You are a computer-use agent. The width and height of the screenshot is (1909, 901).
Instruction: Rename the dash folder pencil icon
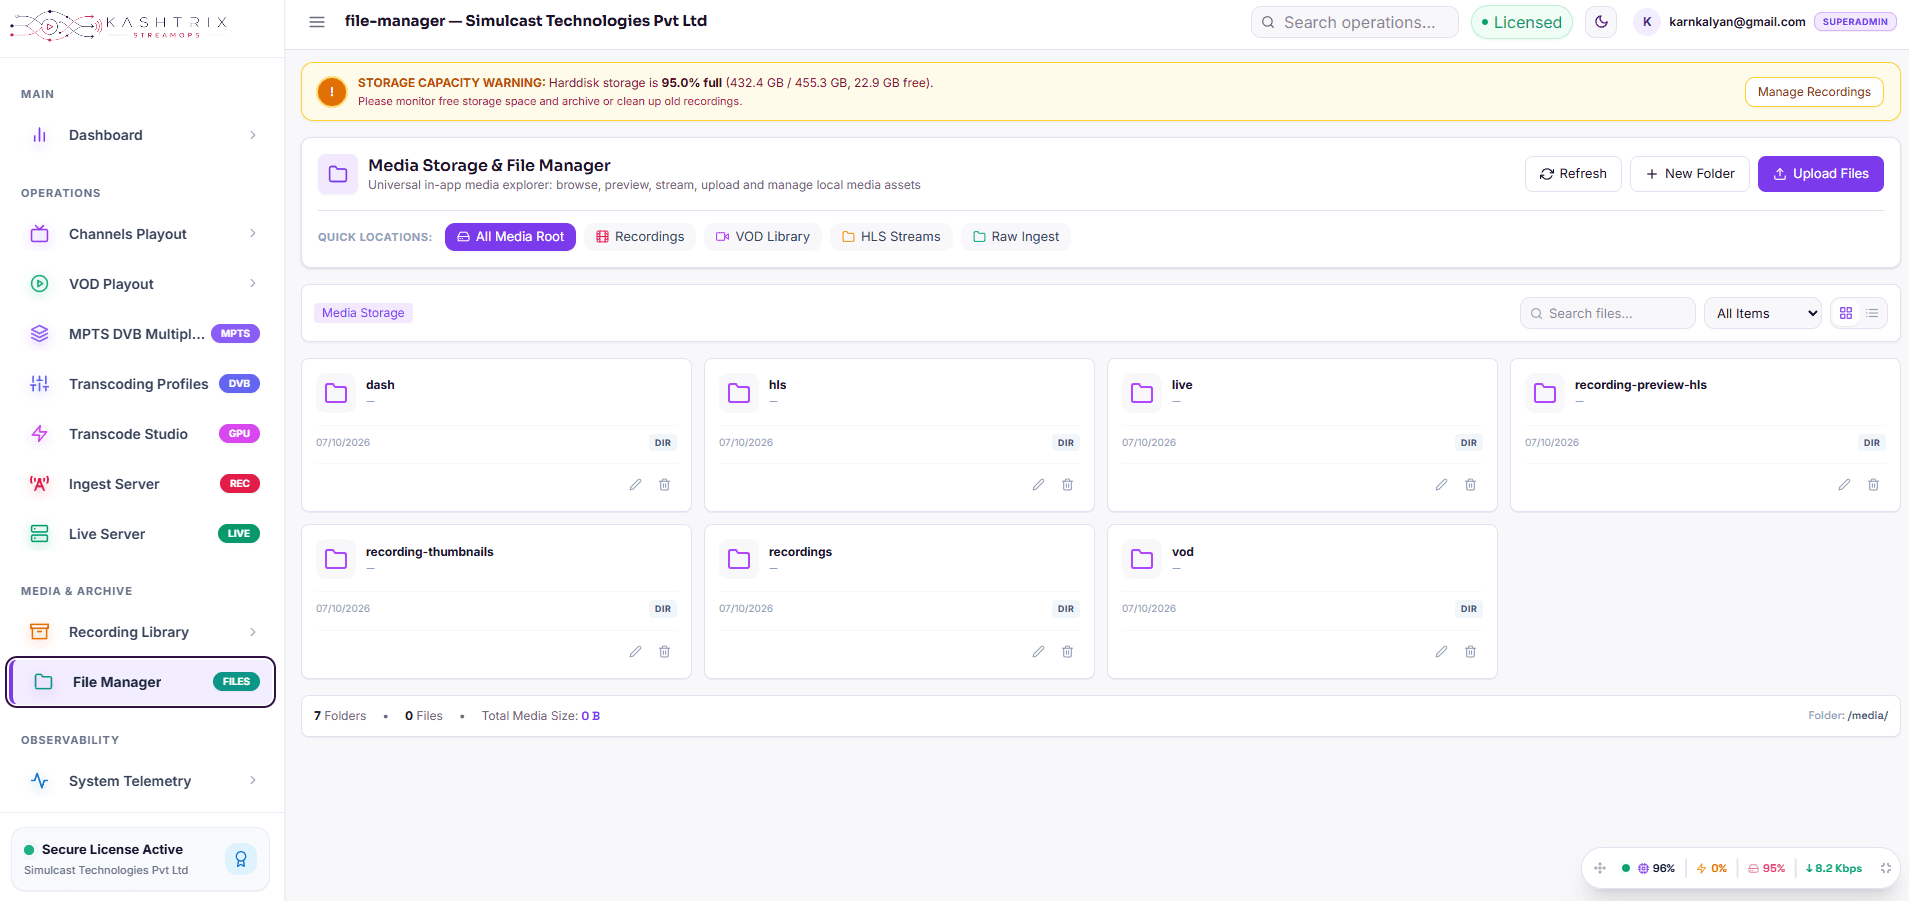point(635,485)
